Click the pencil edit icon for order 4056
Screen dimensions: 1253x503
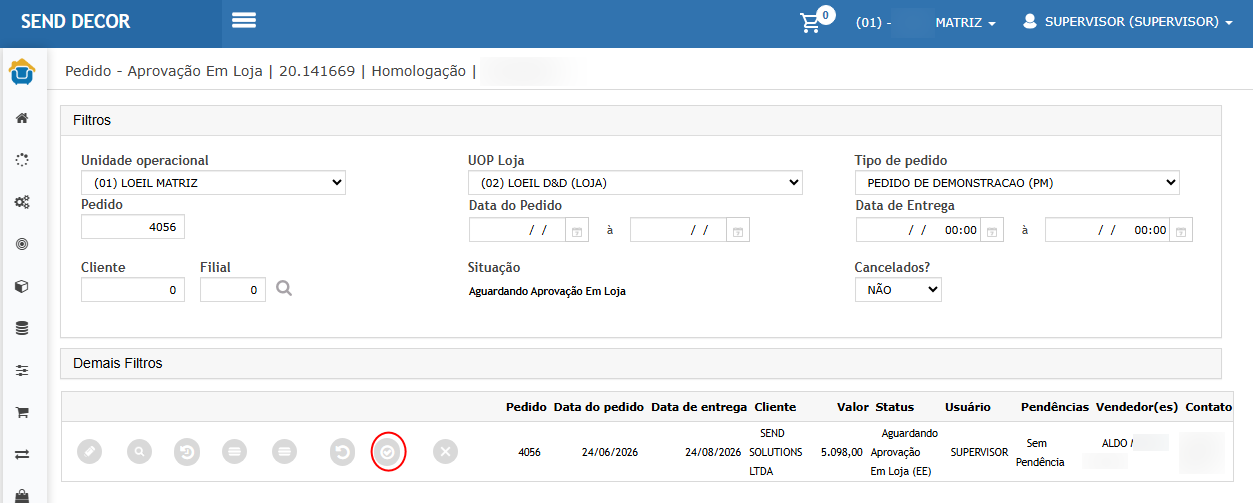point(90,452)
